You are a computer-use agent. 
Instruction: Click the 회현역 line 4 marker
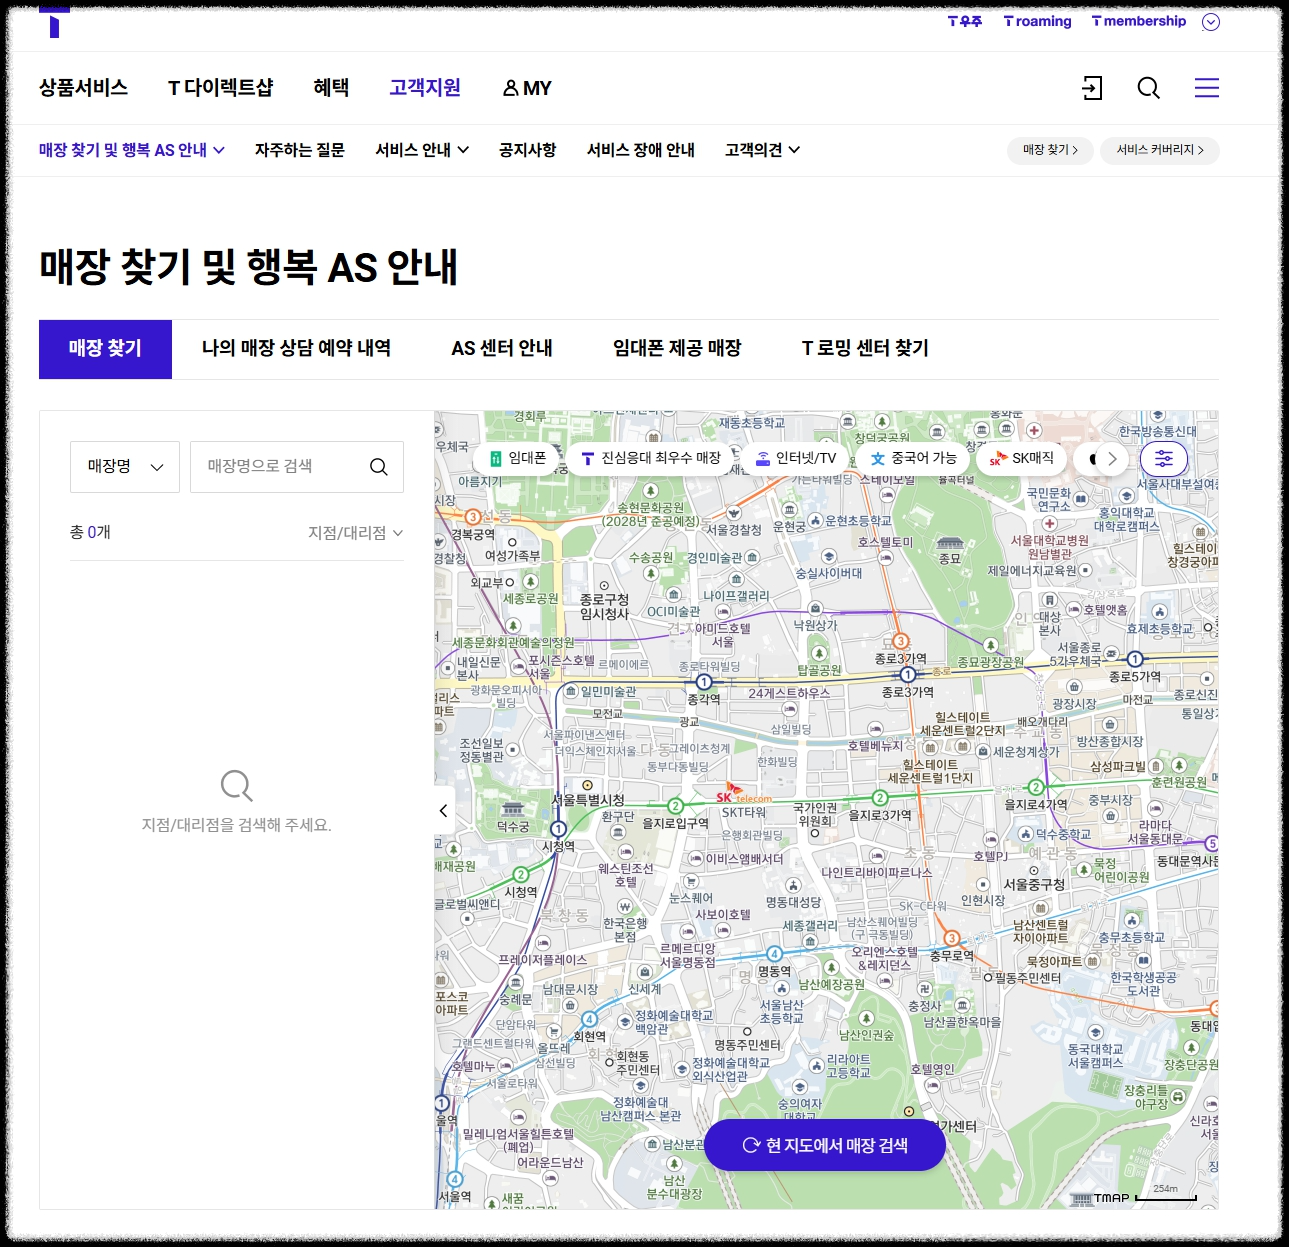[590, 1019]
